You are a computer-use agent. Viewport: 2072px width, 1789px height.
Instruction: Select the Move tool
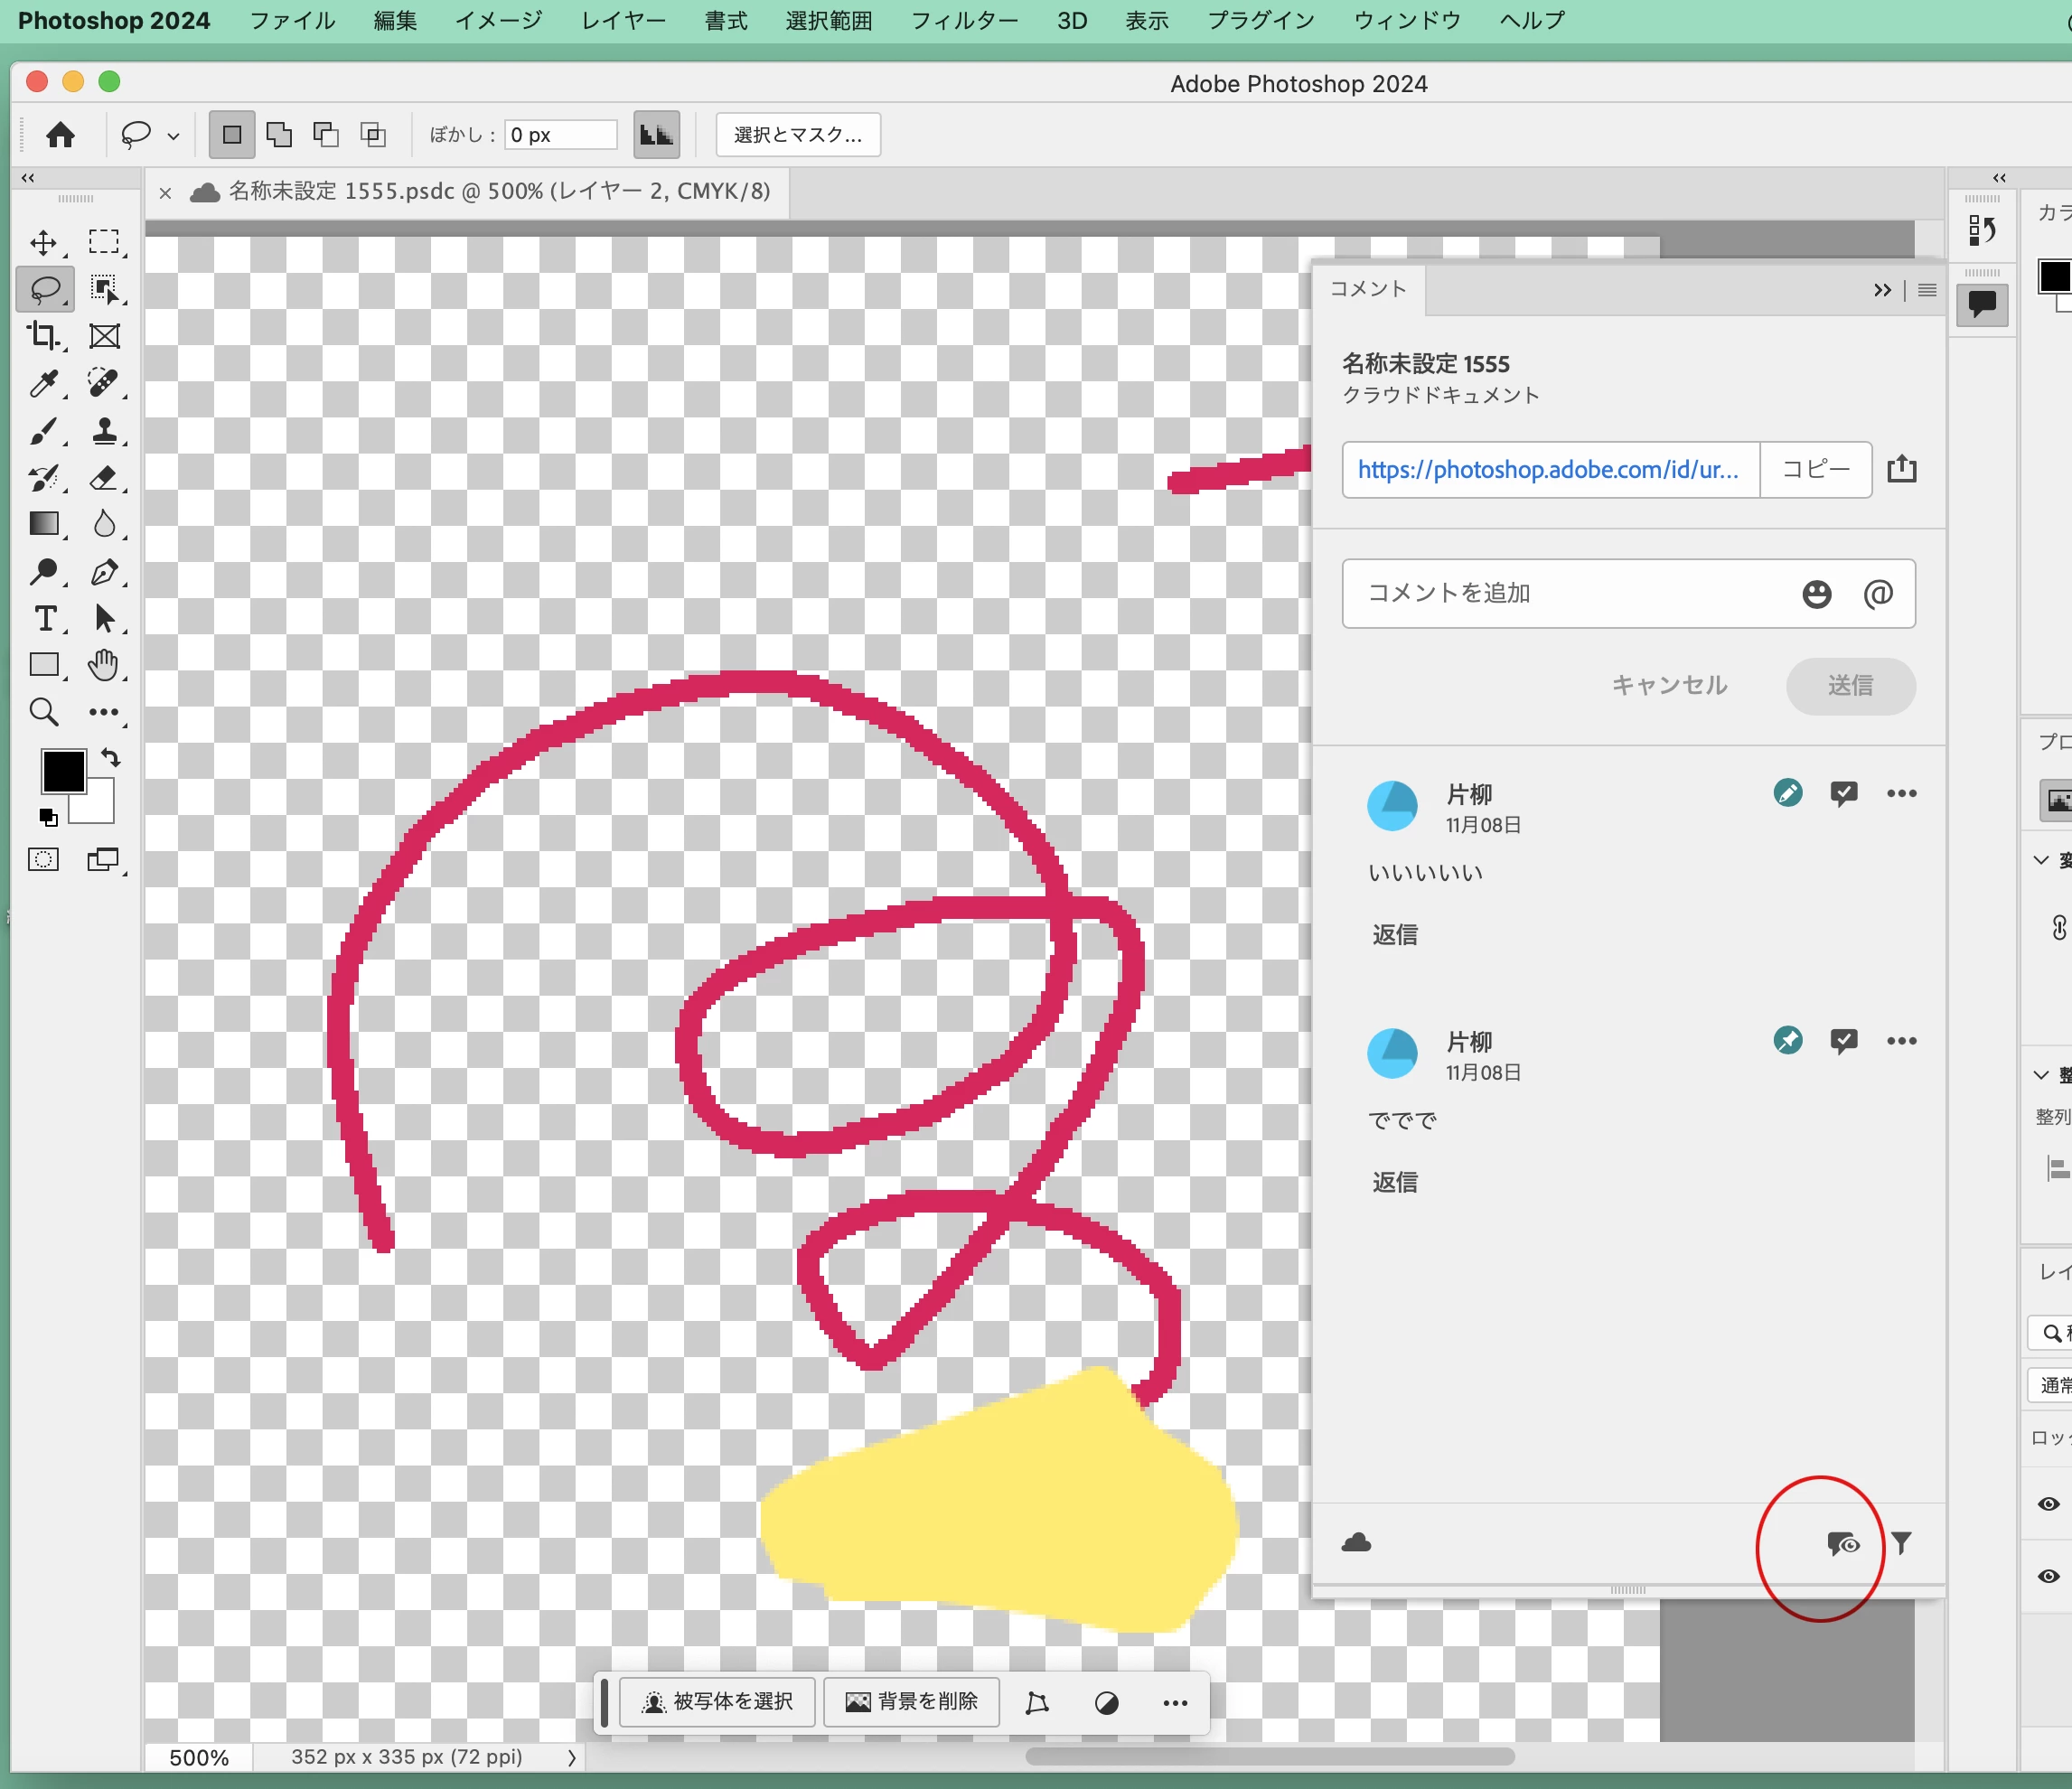[43, 243]
